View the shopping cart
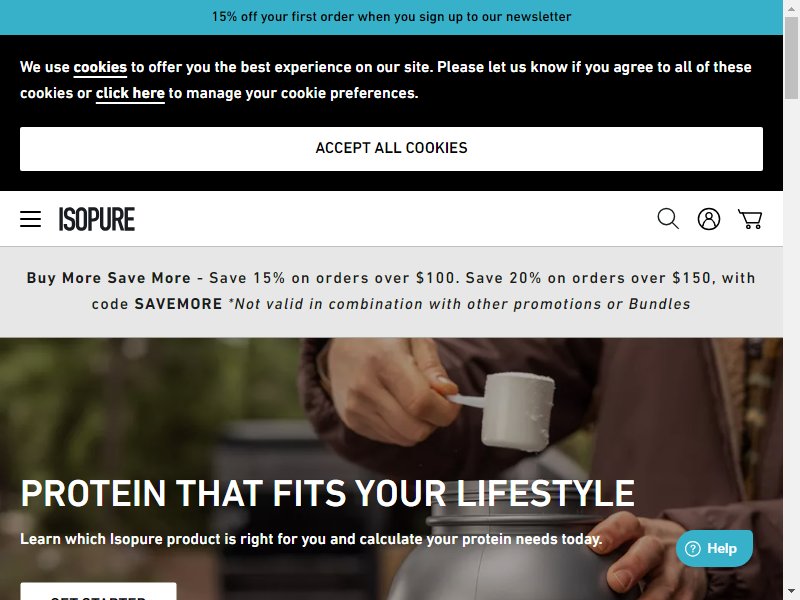Screen dimensions: 800x600 [x=750, y=219]
